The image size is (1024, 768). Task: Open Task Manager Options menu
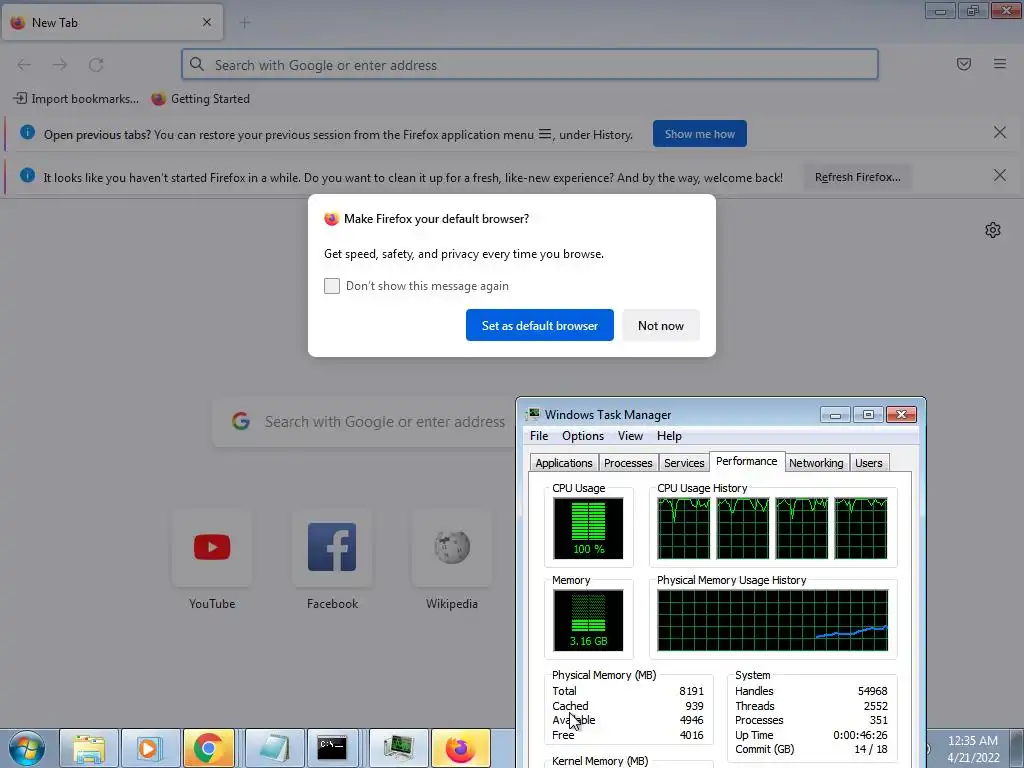pyautogui.click(x=583, y=436)
